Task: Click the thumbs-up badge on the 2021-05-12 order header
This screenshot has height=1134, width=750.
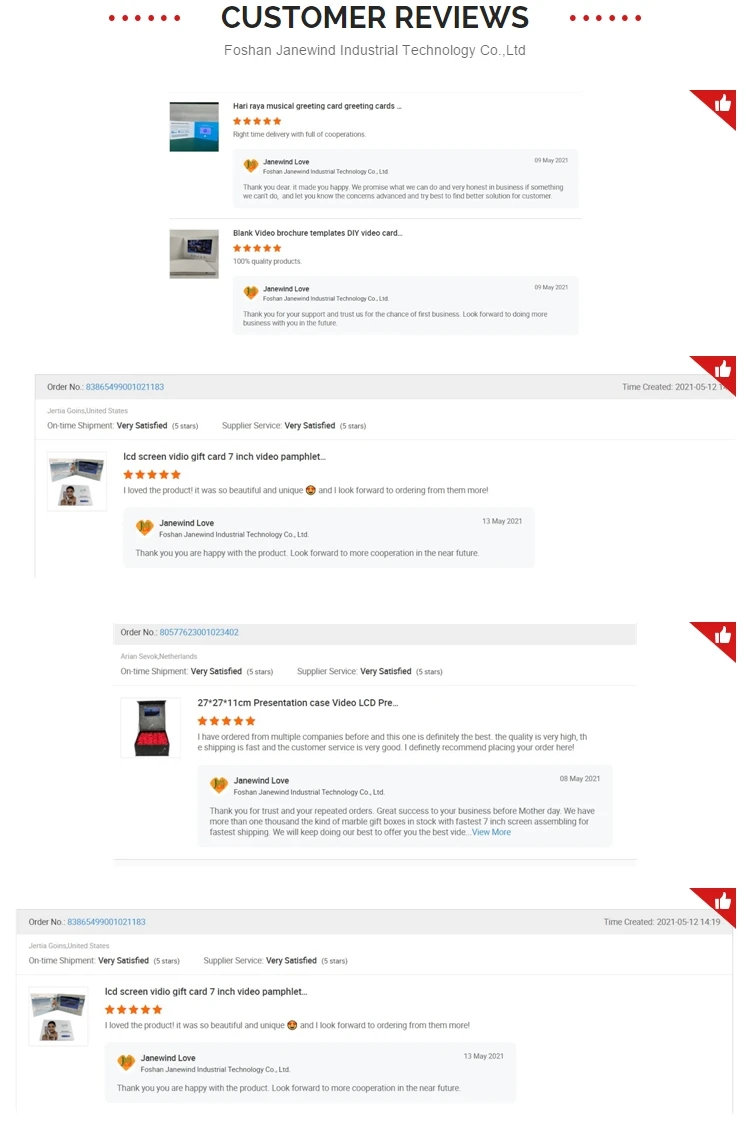Action: [x=717, y=373]
